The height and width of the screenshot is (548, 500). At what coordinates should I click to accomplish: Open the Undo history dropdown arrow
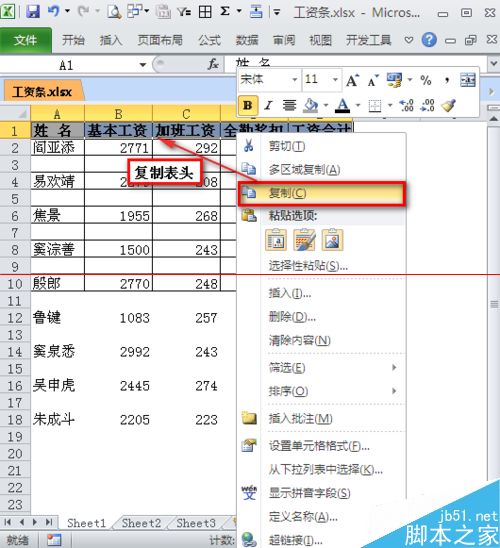coord(67,11)
